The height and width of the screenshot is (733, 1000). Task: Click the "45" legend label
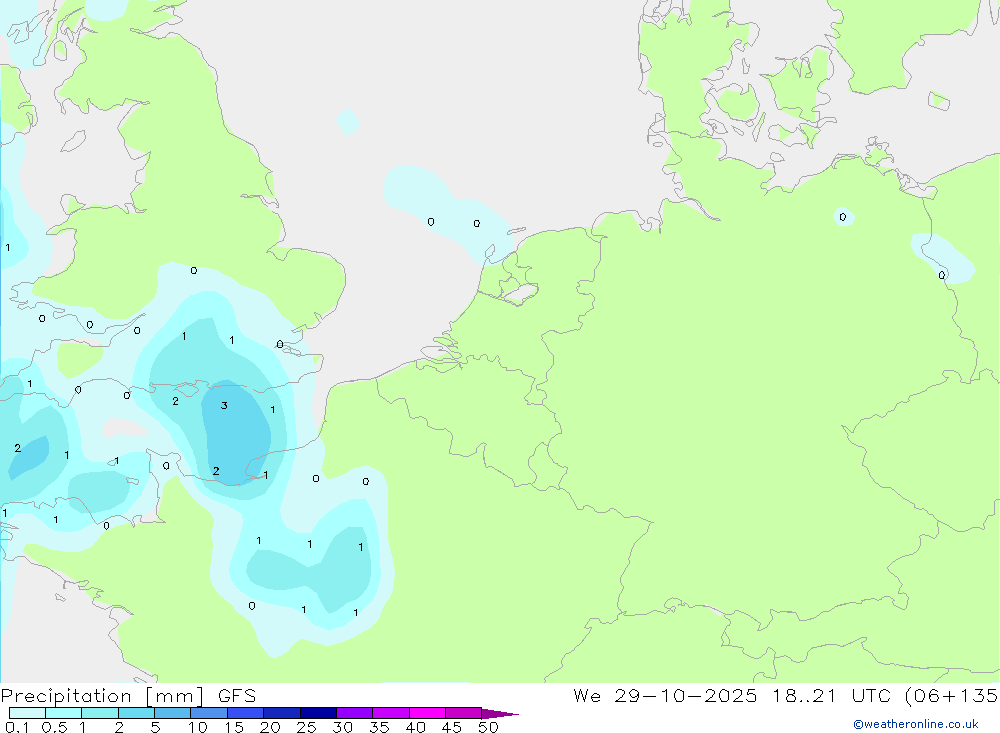[452, 727]
